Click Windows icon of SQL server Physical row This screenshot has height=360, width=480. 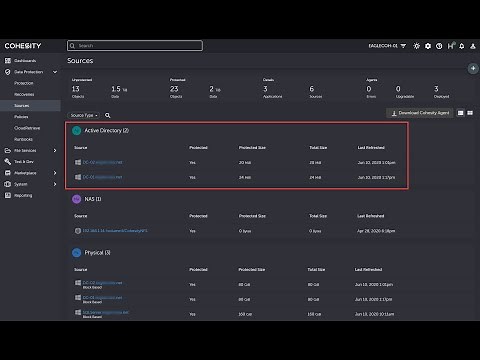[78, 312]
